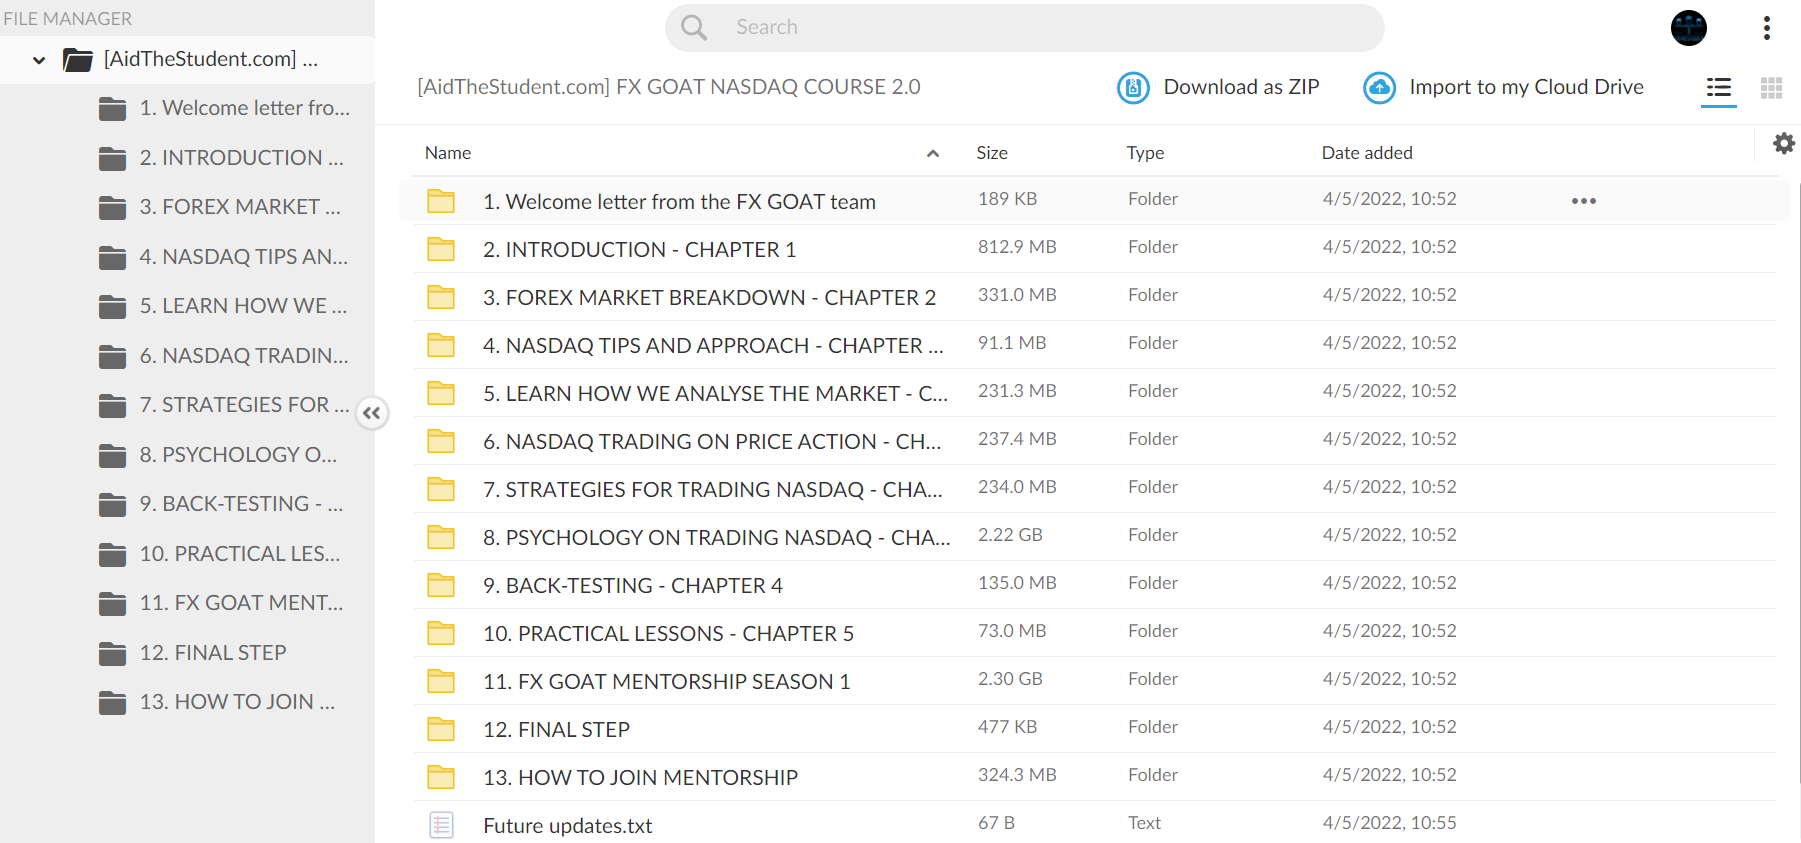Click yellow folder icon for 9. BACK-TESTING - CHAPTER 4

click(441, 585)
